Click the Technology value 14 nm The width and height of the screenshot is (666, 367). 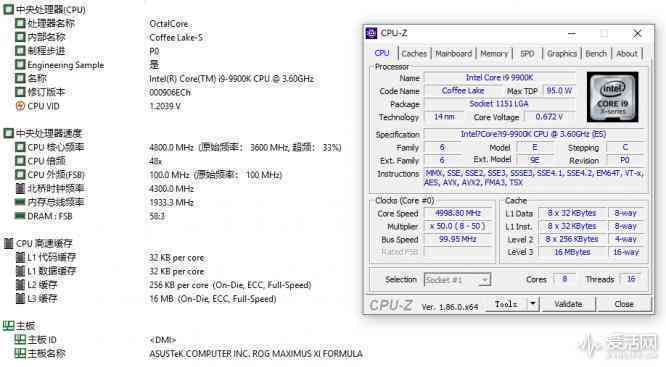[444, 117]
